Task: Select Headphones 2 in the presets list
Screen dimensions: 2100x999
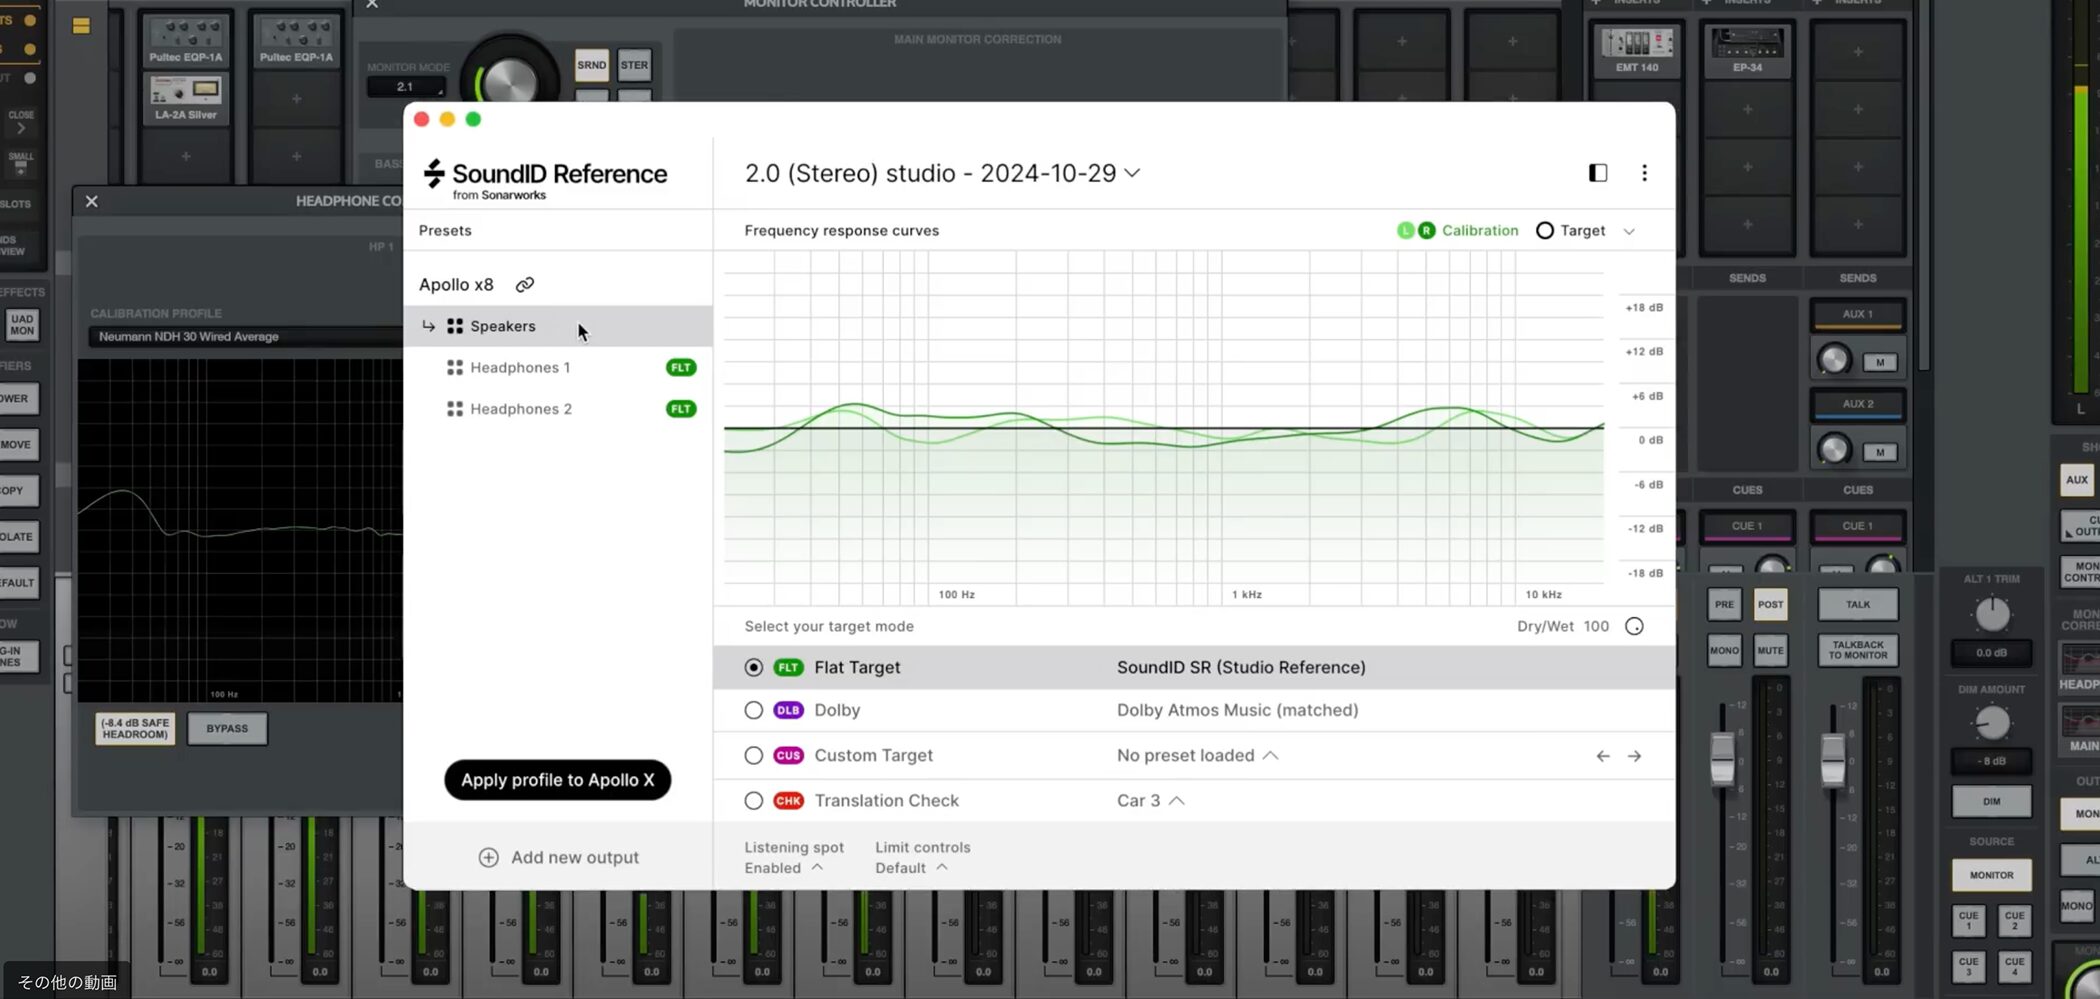Action: pyautogui.click(x=520, y=409)
